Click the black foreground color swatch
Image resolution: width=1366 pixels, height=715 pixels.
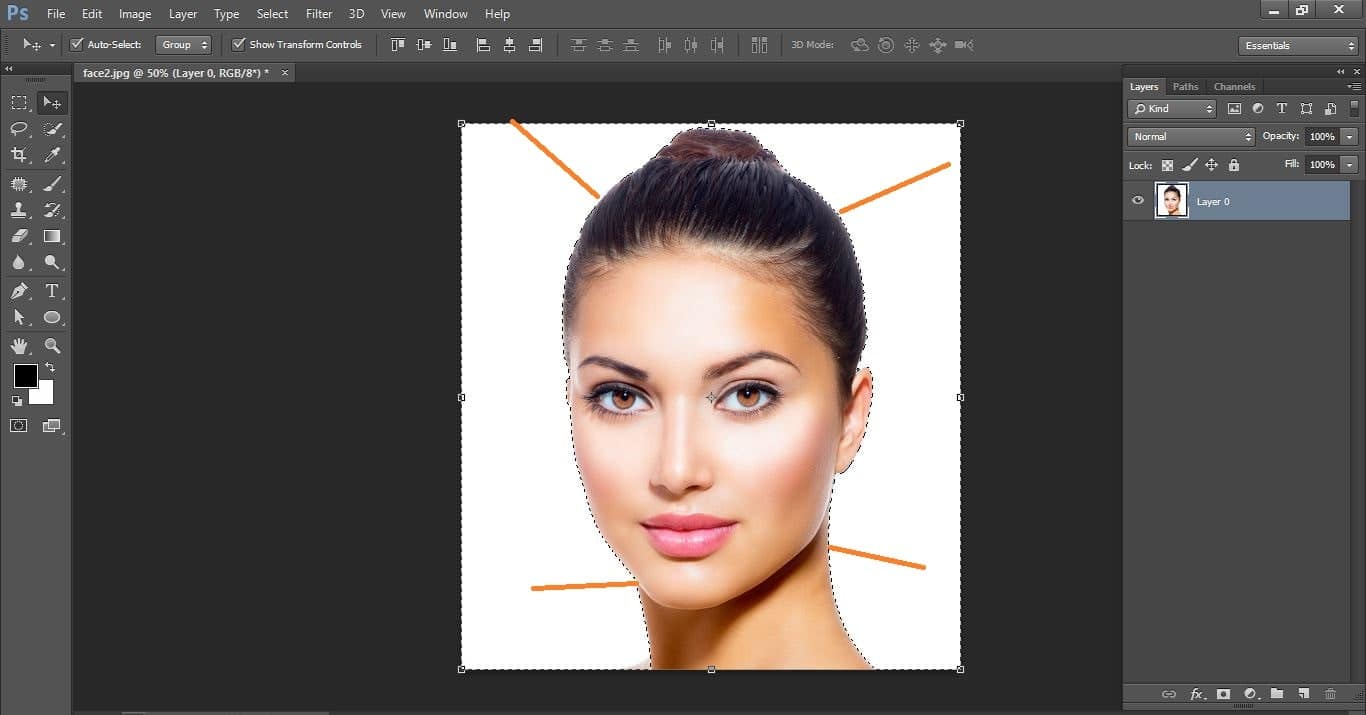pyautogui.click(x=25, y=376)
